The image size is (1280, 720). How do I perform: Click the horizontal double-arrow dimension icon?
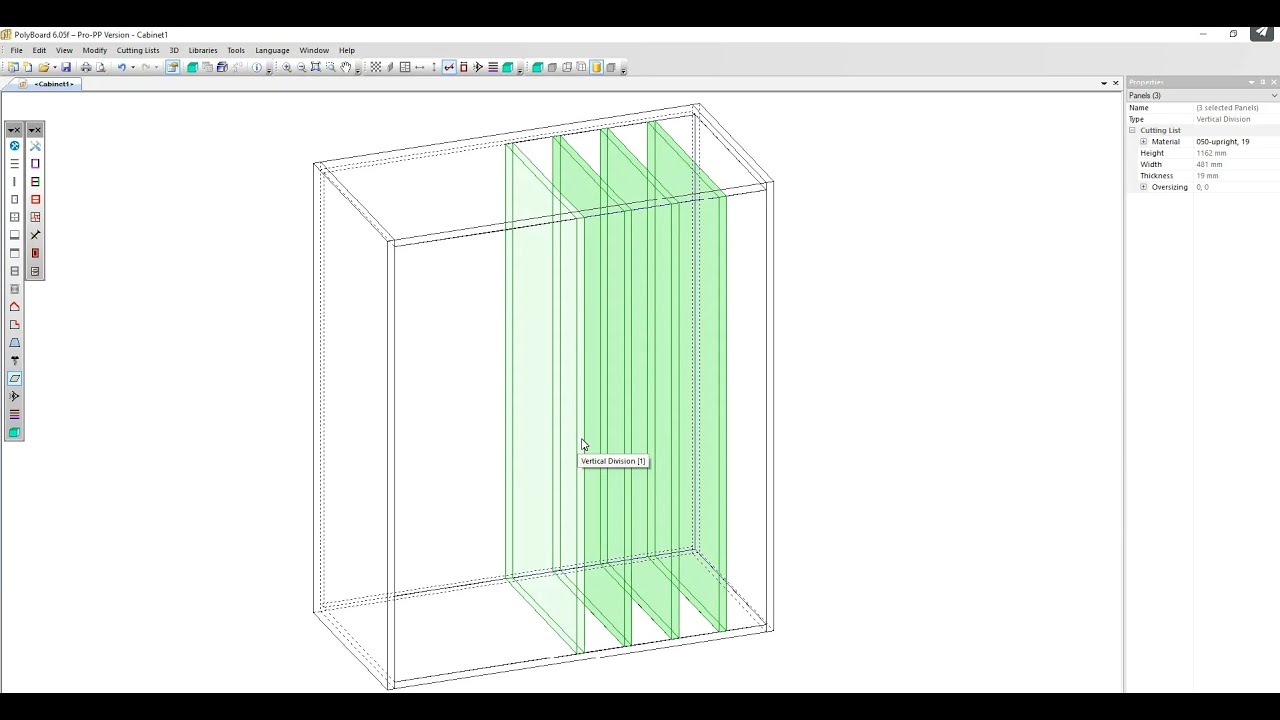point(419,67)
